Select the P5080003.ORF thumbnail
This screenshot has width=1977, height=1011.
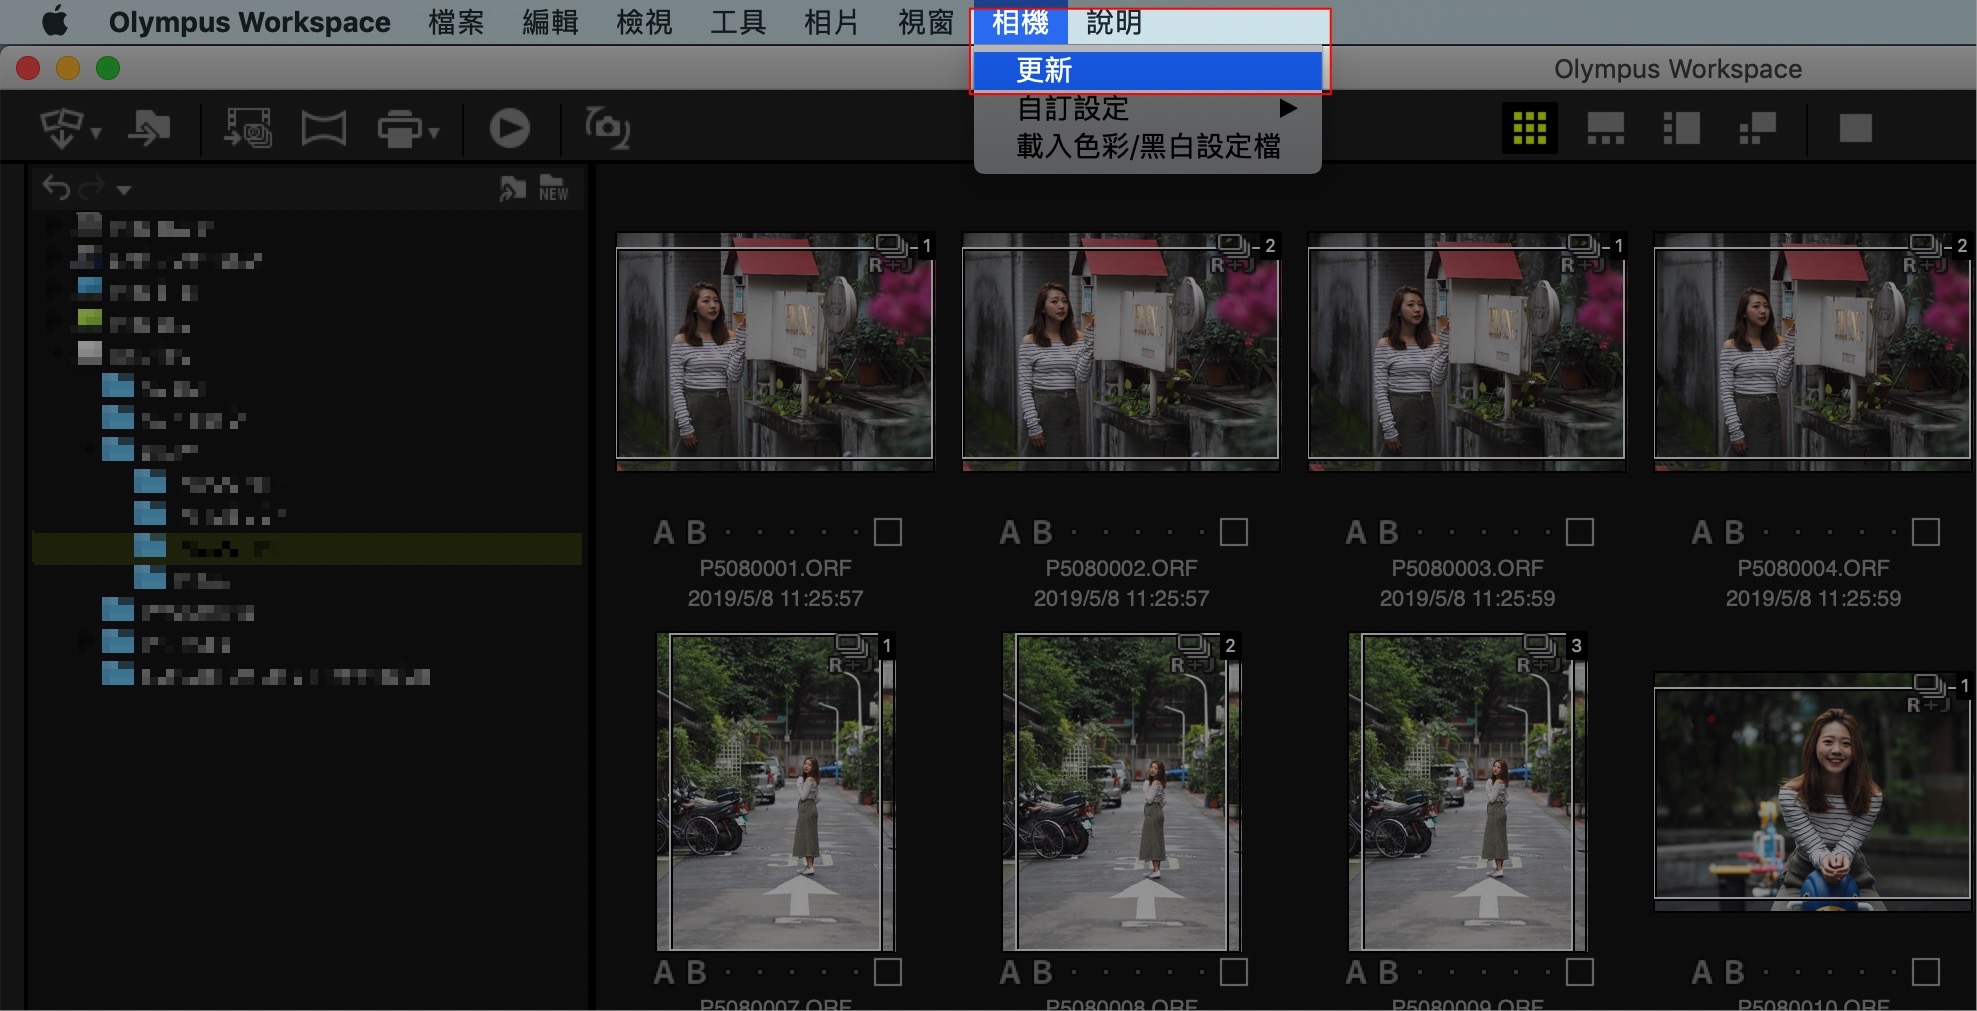point(1466,352)
